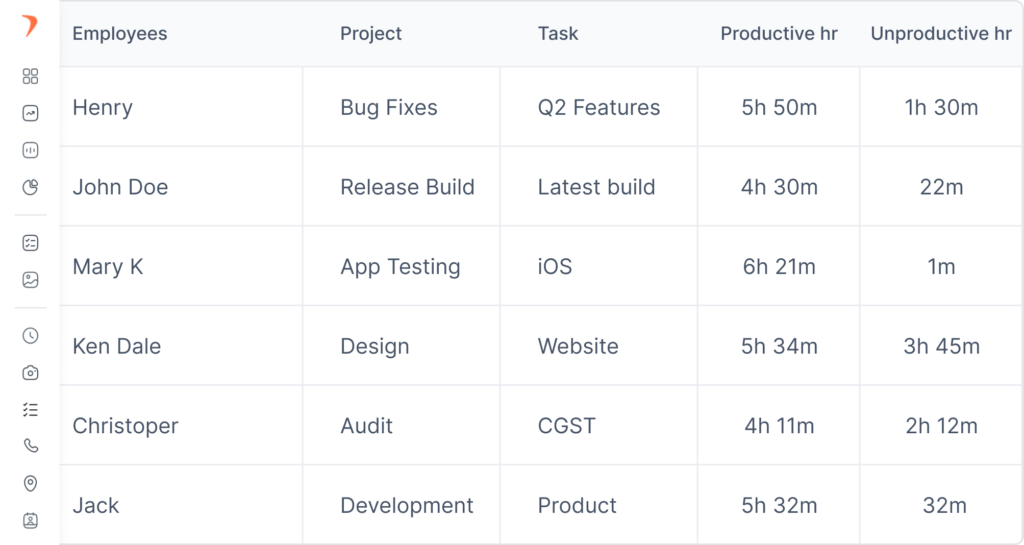
Task: Click the Release Build project cell
Action: click(x=407, y=188)
